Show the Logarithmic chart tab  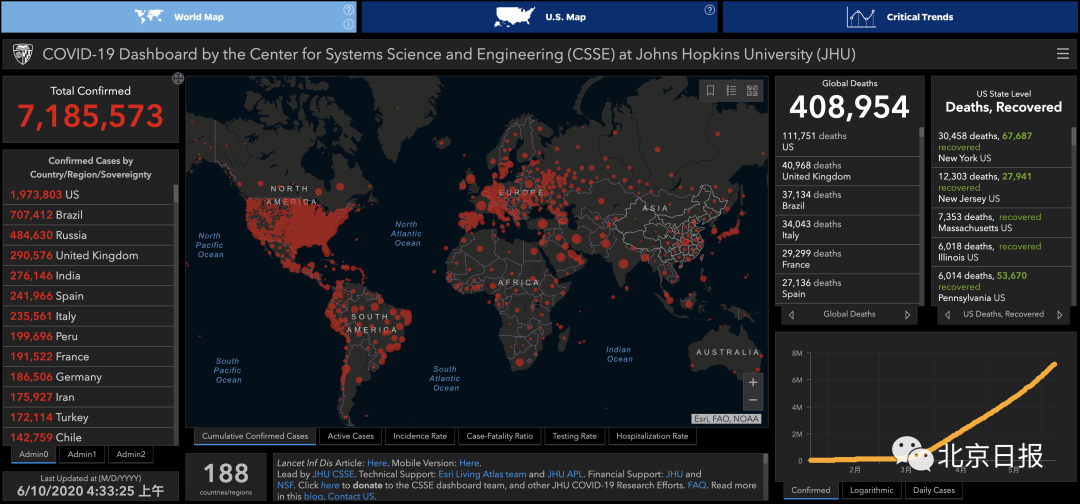[x=871, y=490]
